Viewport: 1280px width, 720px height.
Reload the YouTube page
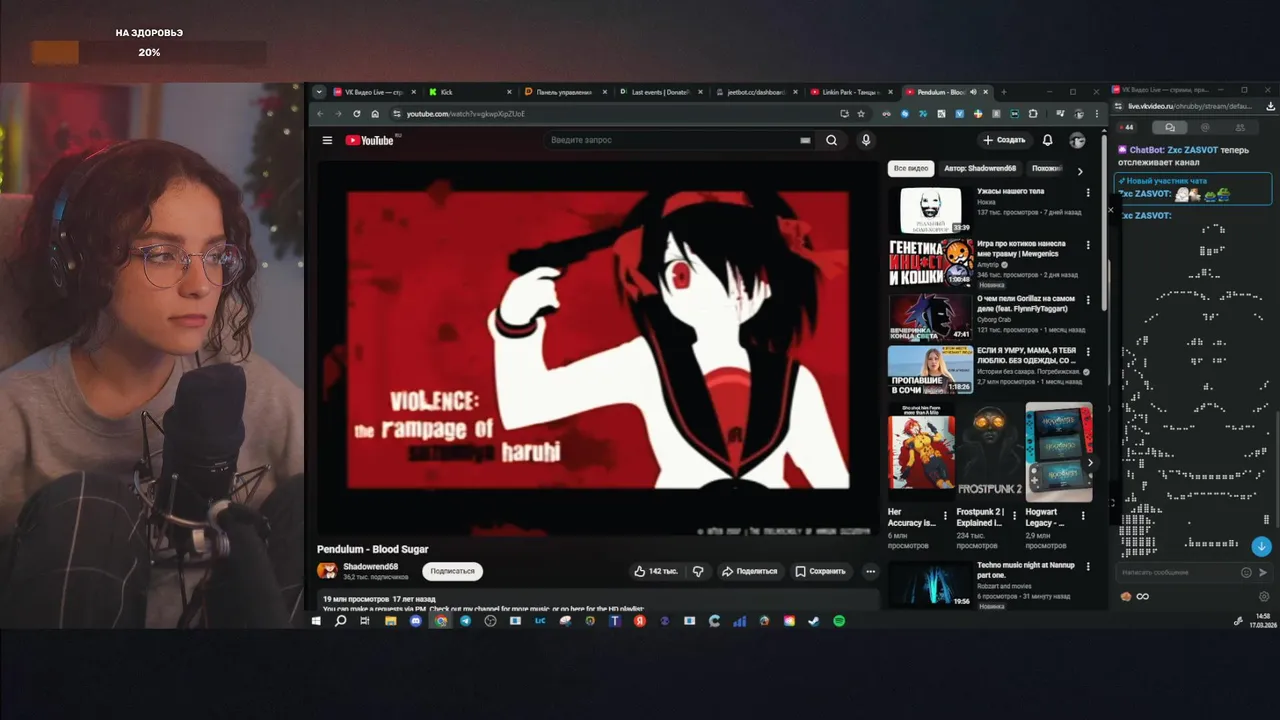tap(357, 114)
